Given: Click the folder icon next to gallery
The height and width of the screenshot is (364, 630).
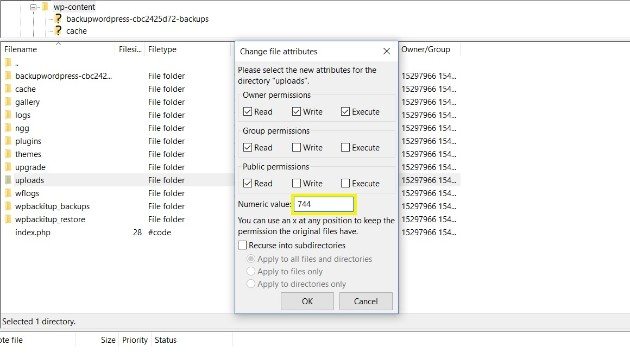Looking at the screenshot, I should pos(8,102).
